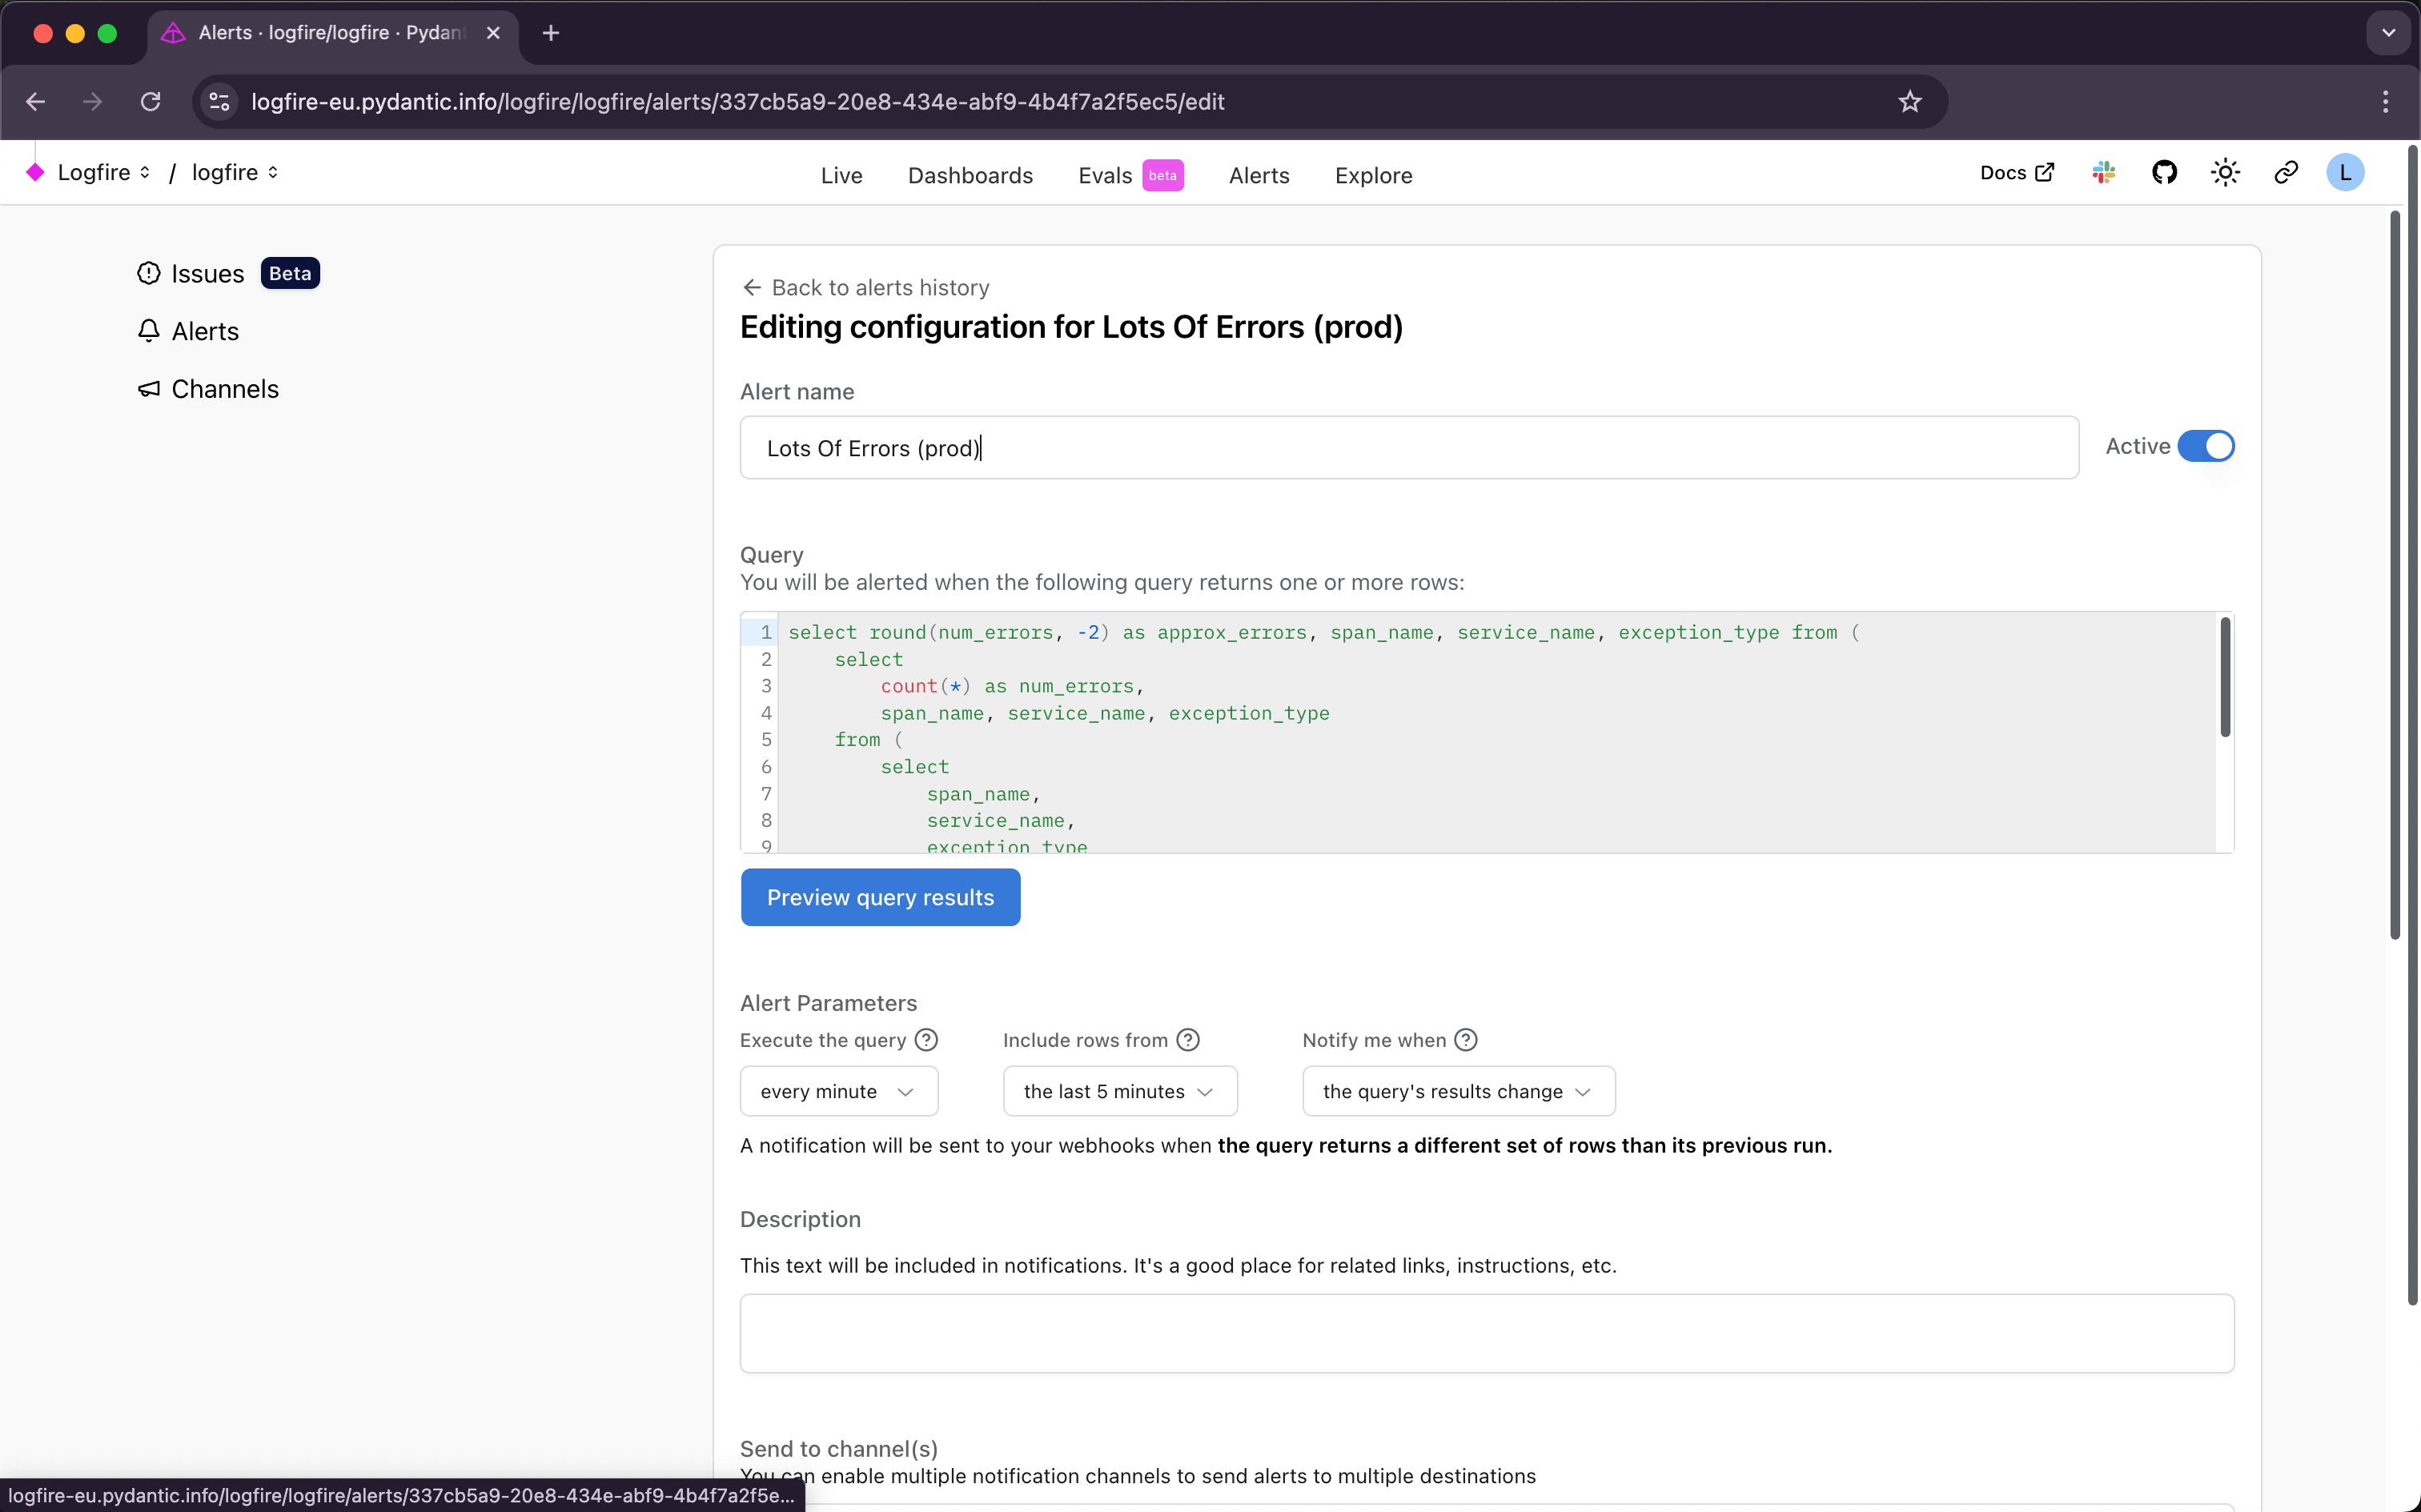The height and width of the screenshot is (1512, 2421).
Task: Click help icon beside Notify me when
Action: click(1465, 1040)
